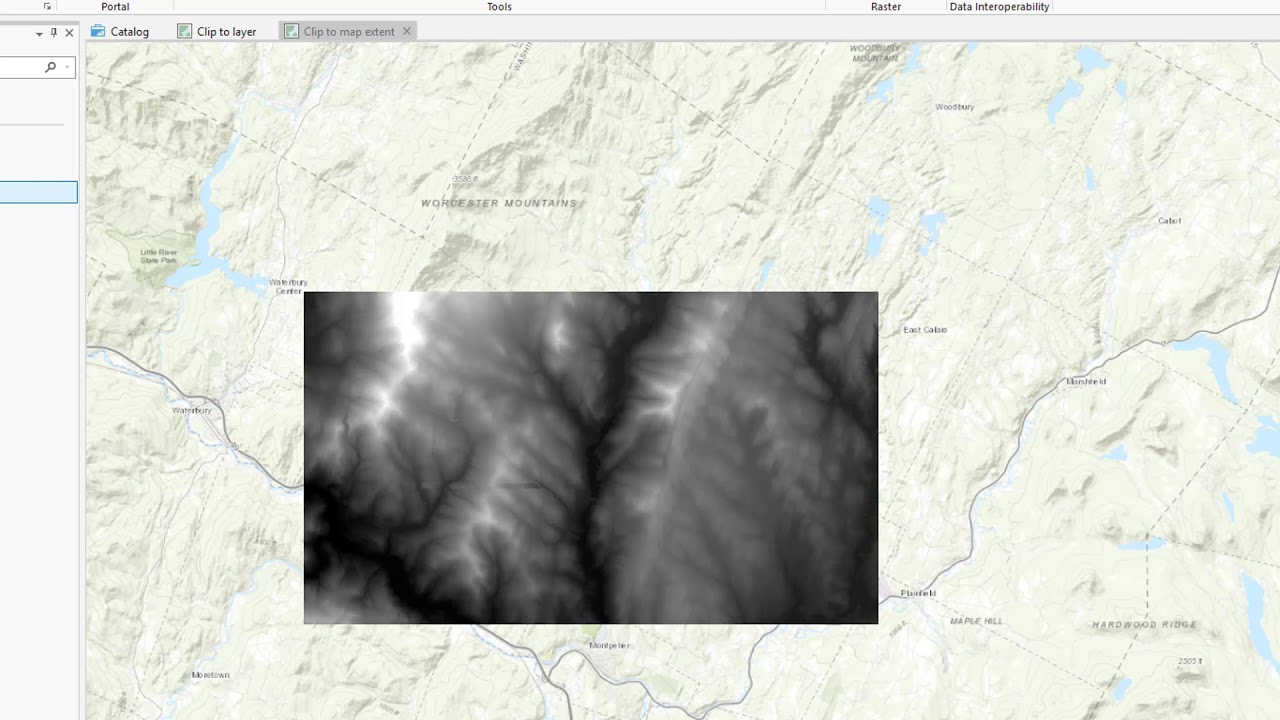Click the Montpelier label on map
Screen dimensions: 1280x720
pyautogui.click(x=610, y=645)
